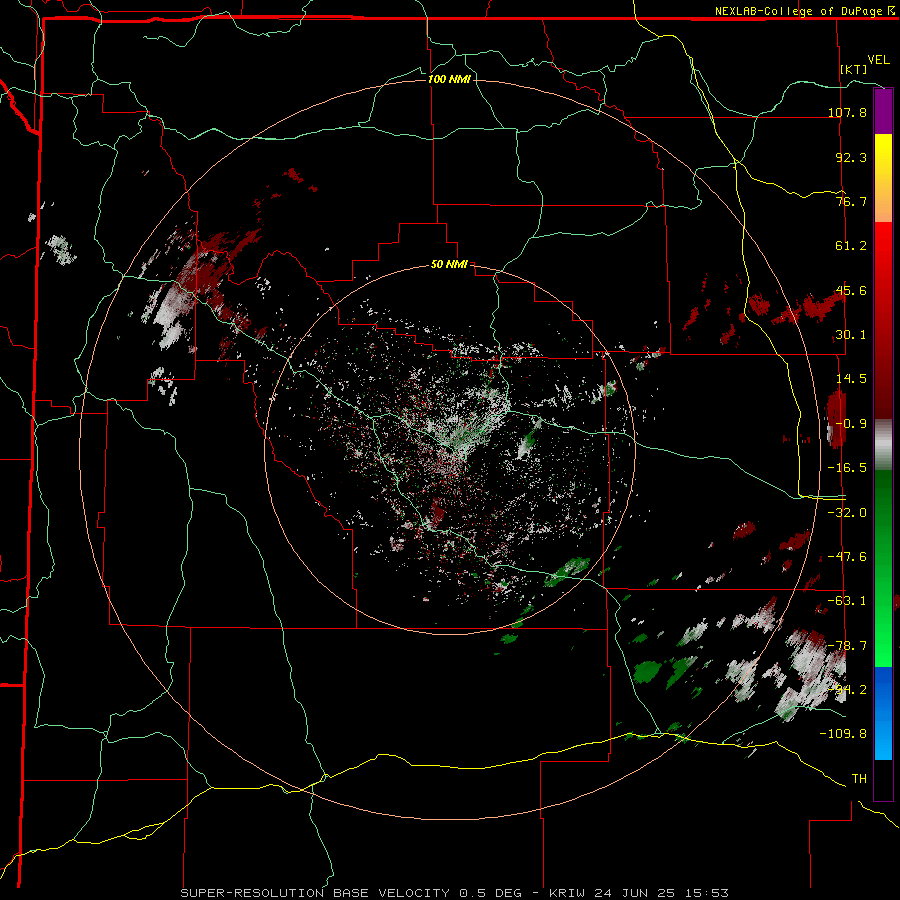
Task: Pick the black TH segment of the color bar
Action: pyautogui.click(x=883, y=779)
